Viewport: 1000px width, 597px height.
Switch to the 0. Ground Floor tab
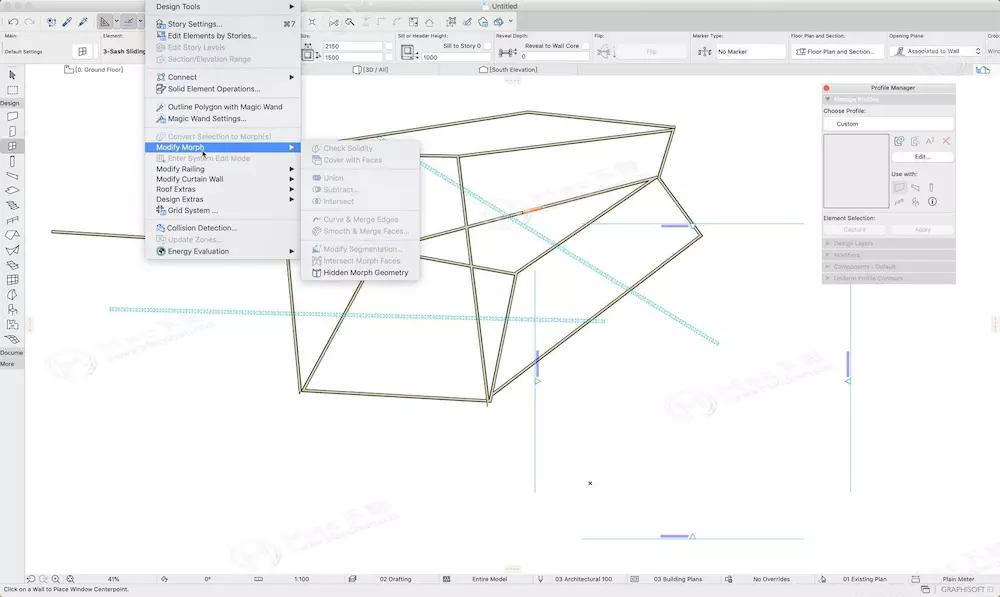pos(94,70)
